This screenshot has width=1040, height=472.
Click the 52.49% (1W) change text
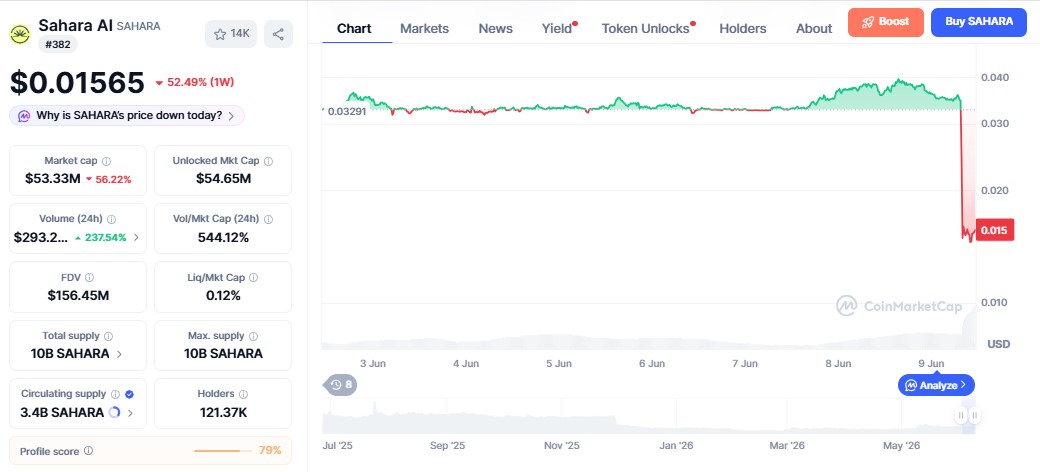[200, 82]
